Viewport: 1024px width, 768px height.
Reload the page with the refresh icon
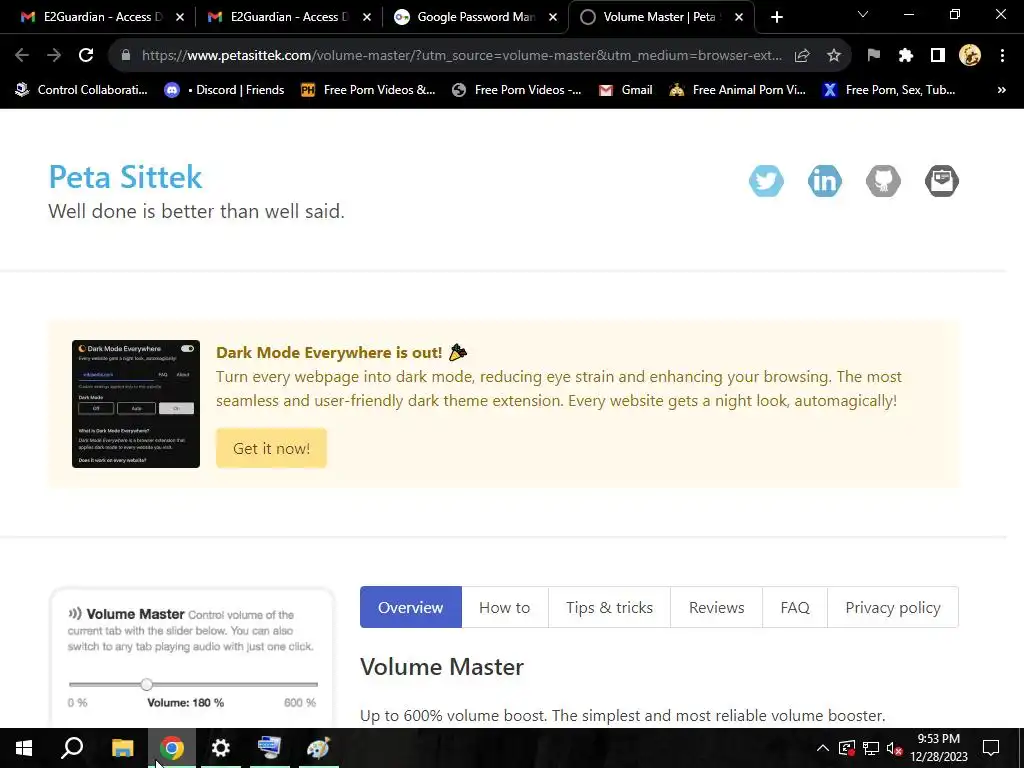[86, 56]
